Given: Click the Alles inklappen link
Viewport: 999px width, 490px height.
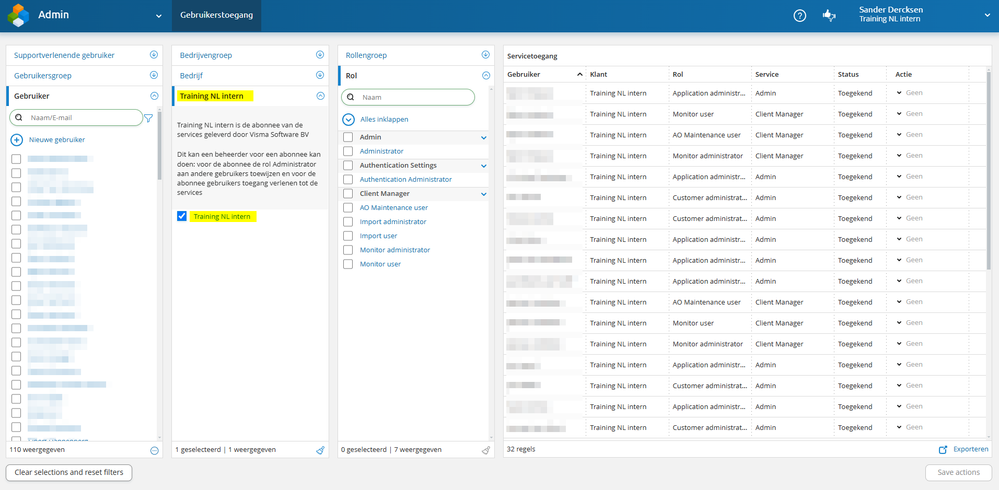Looking at the screenshot, I should click(x=384, y=119).
